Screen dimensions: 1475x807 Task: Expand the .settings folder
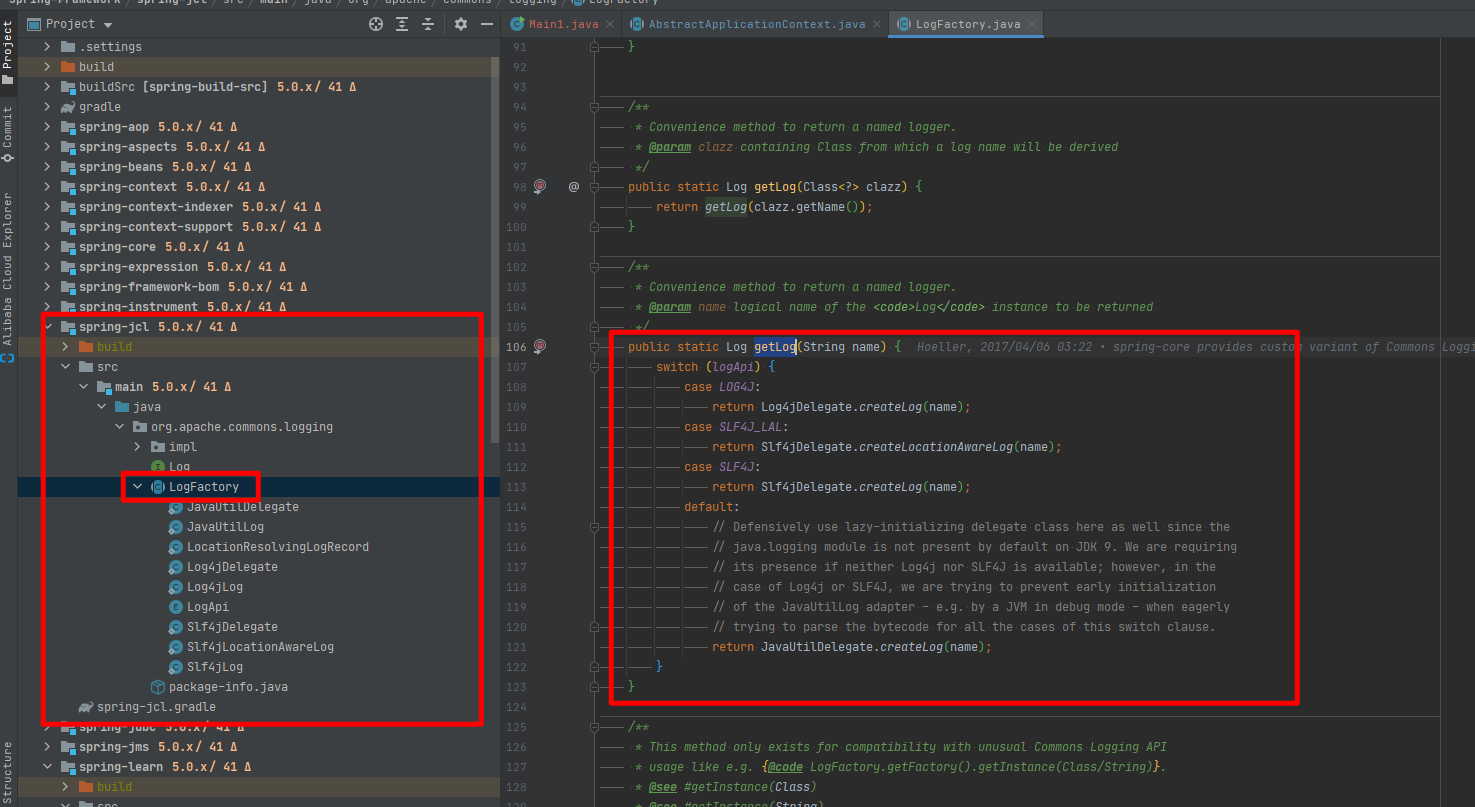click(x=47, y=47)
